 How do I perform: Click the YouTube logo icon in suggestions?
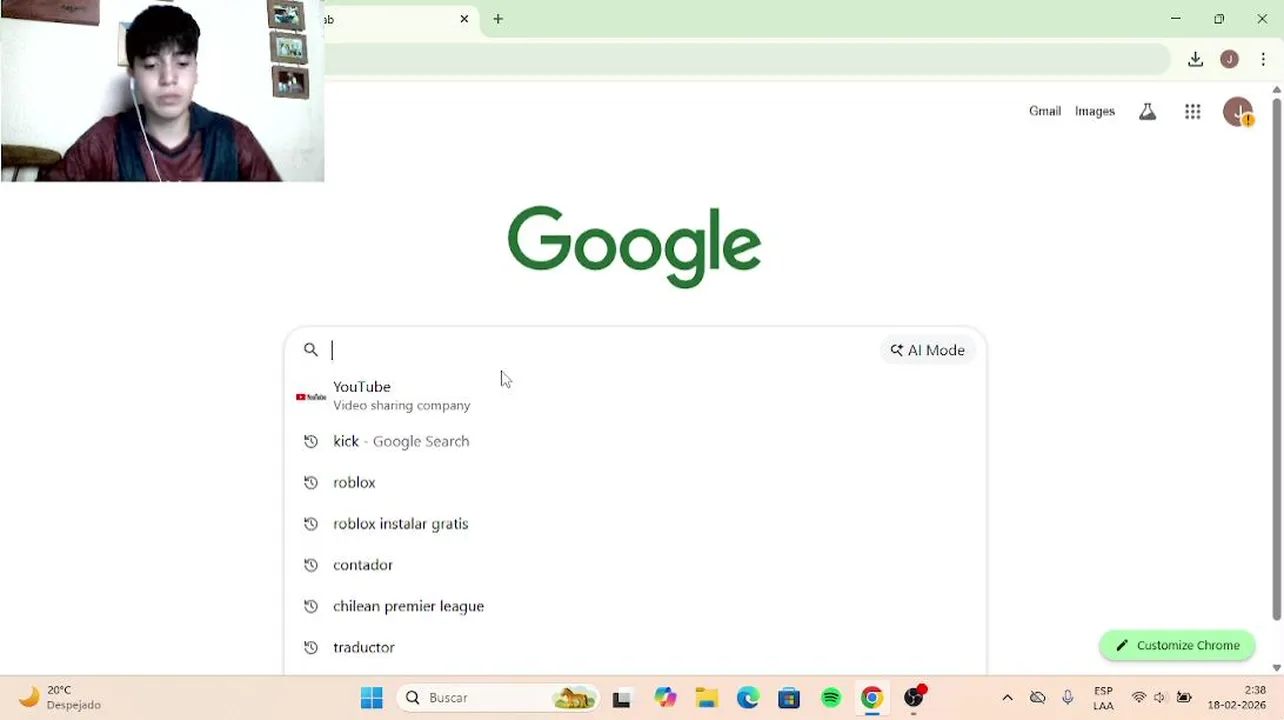point(311,397)
